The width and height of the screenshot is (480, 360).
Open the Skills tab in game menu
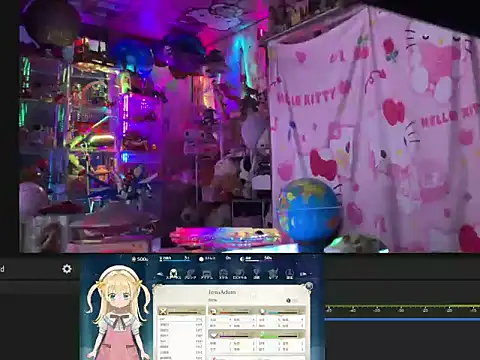click(223, 274)
